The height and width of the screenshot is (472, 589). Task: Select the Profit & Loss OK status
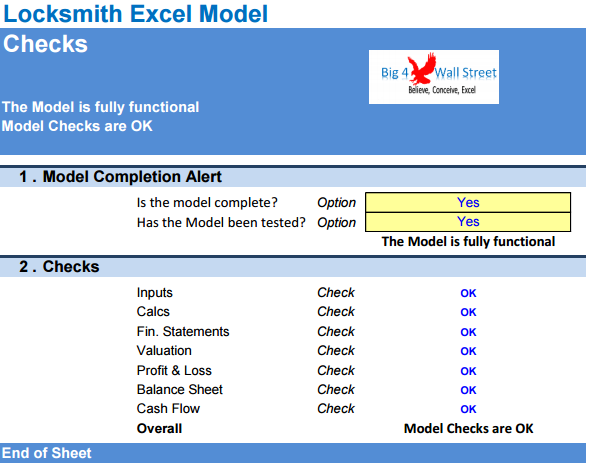pyautogui.click(x=468, y=371)
